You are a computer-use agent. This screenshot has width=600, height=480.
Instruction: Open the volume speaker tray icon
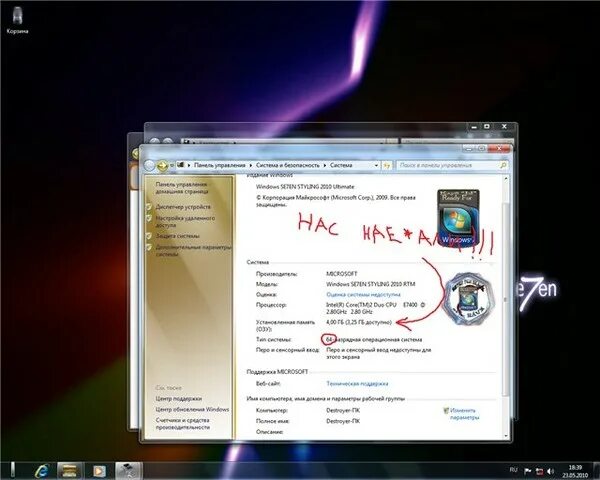click(550, 471)
